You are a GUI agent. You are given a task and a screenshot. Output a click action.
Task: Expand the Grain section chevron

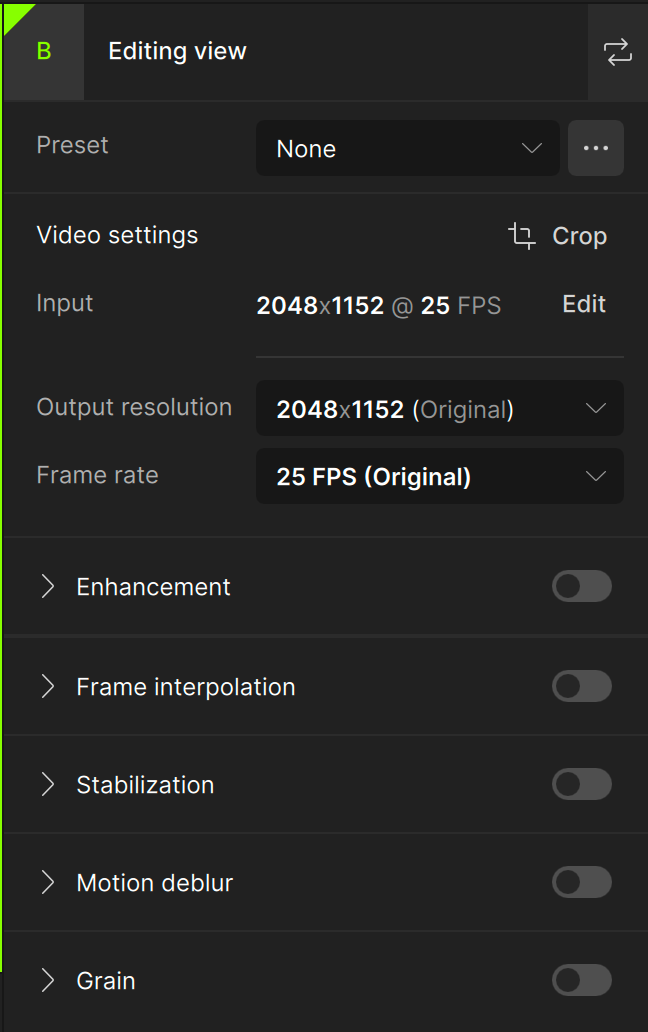(x=47, y=980)
